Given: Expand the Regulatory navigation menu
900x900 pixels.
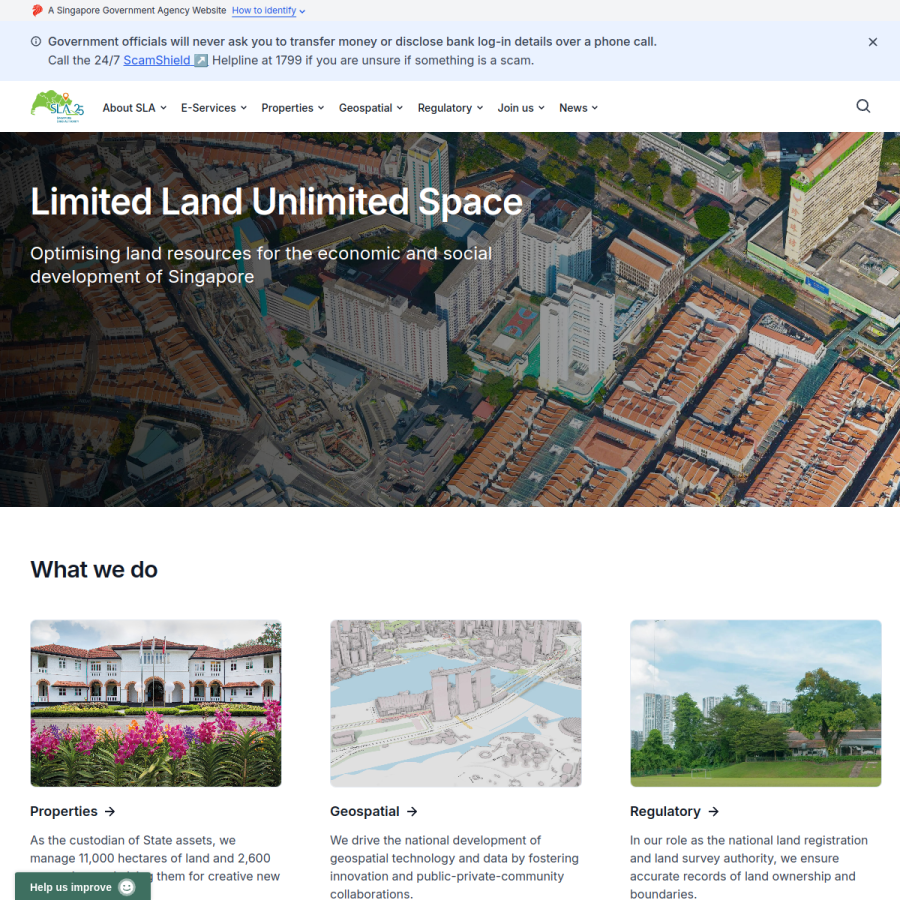Looking at the screenshot, I should click(x=451, y=107).
